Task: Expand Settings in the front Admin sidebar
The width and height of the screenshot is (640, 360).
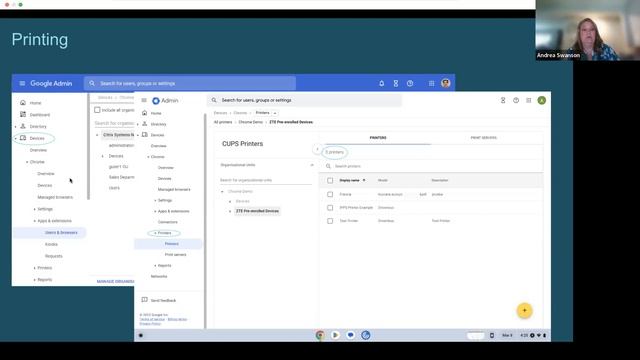Action: tap(155, 200)
